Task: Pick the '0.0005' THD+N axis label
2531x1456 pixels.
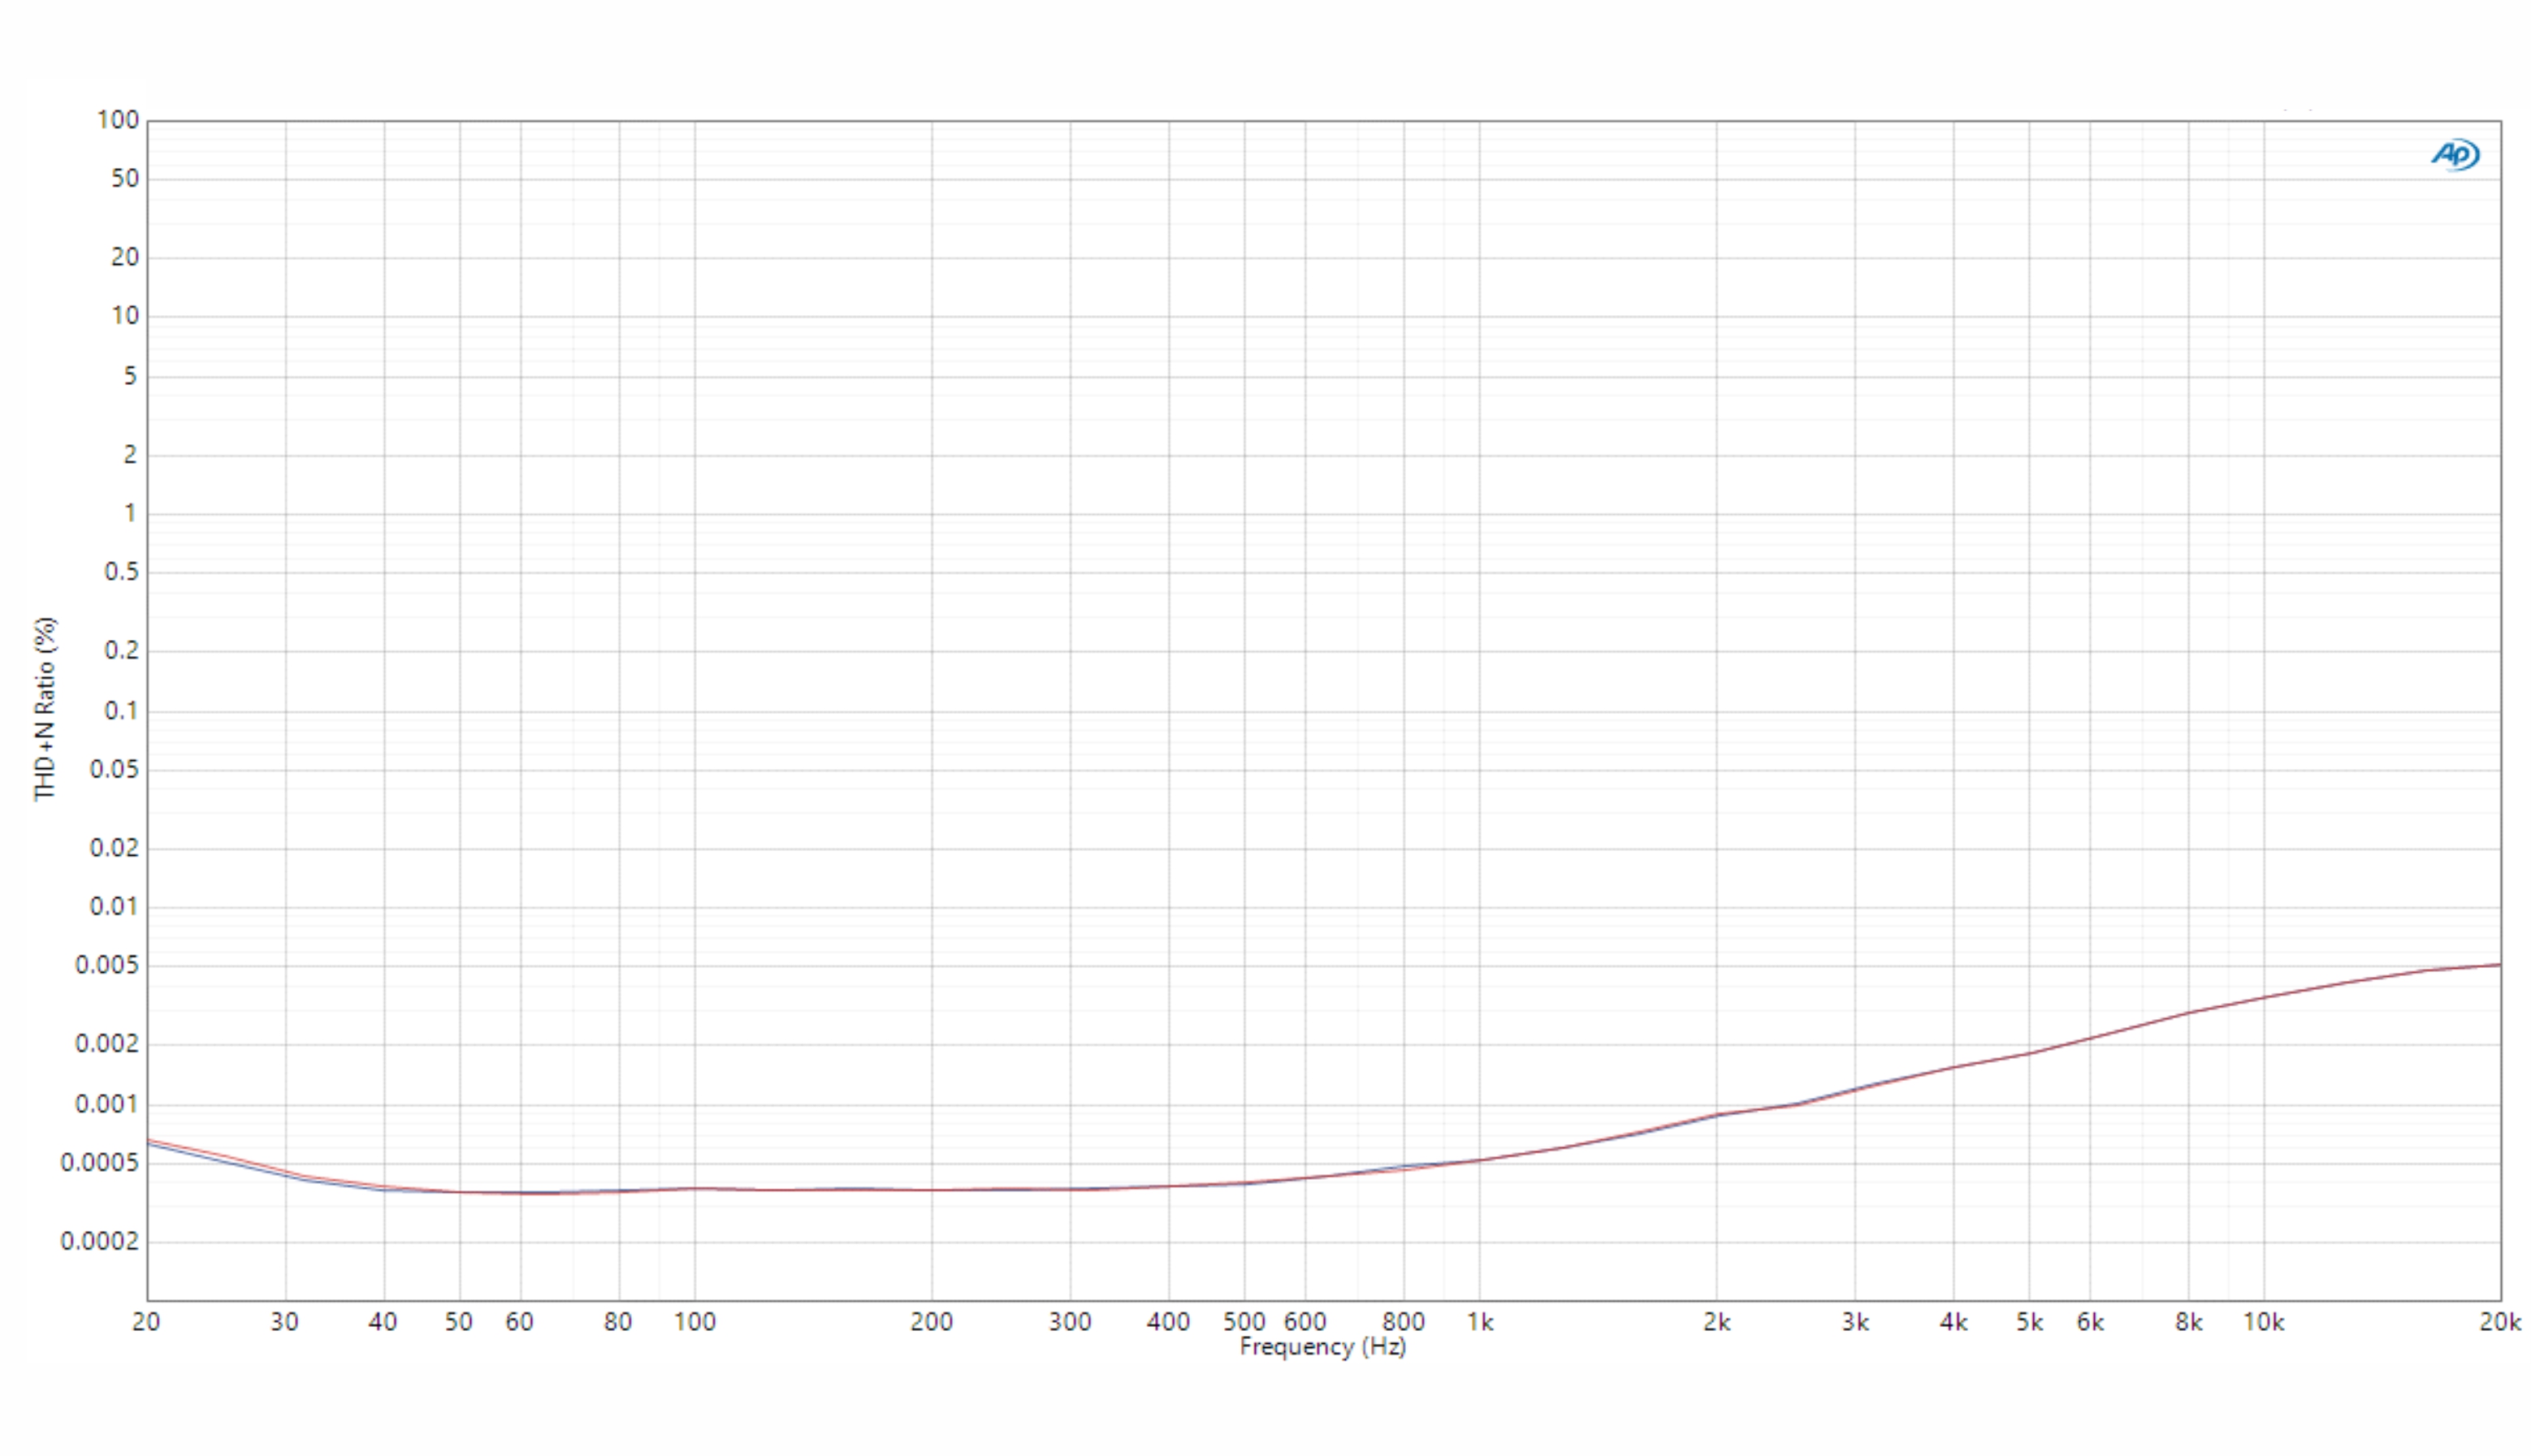Action: 100,1163
